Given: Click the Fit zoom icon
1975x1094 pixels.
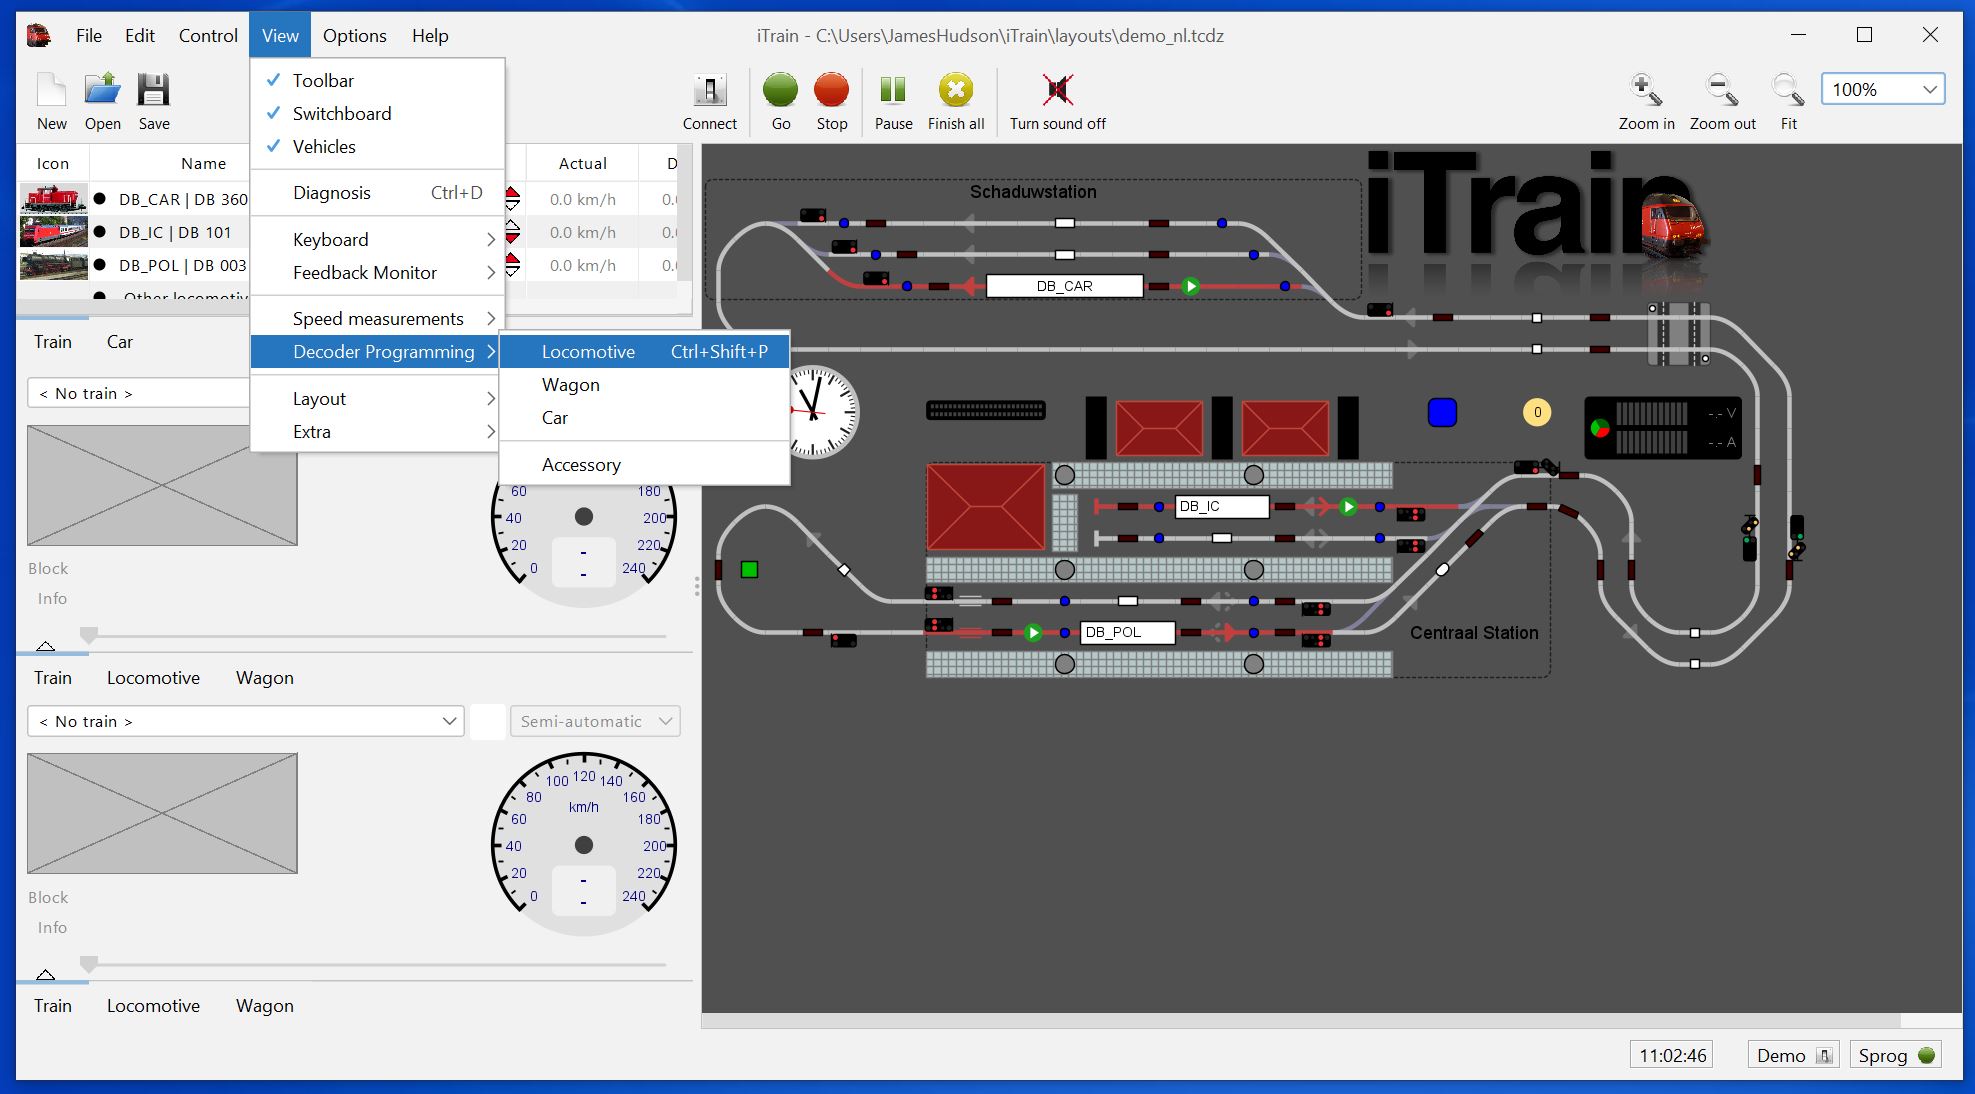Looking at the screenshot, I should (1788, 99).
